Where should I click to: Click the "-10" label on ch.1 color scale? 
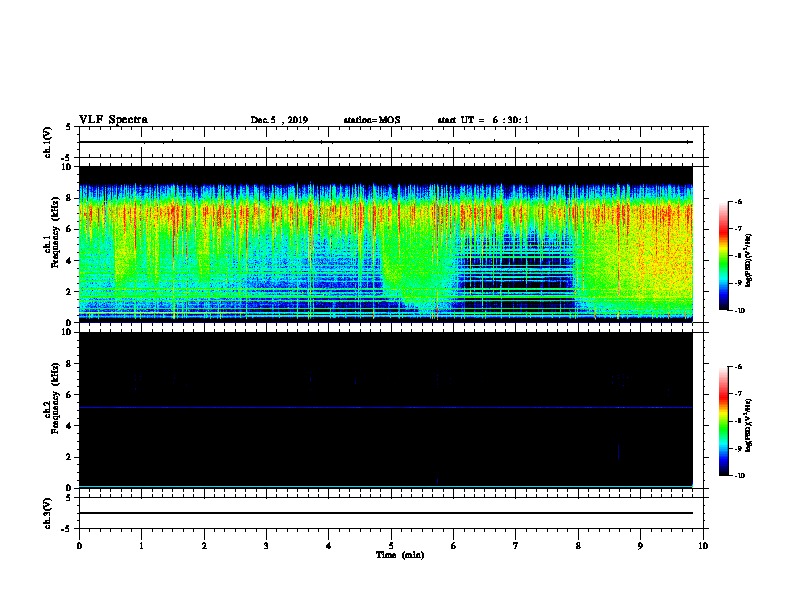pyautogui.click(x=739, y=311)
